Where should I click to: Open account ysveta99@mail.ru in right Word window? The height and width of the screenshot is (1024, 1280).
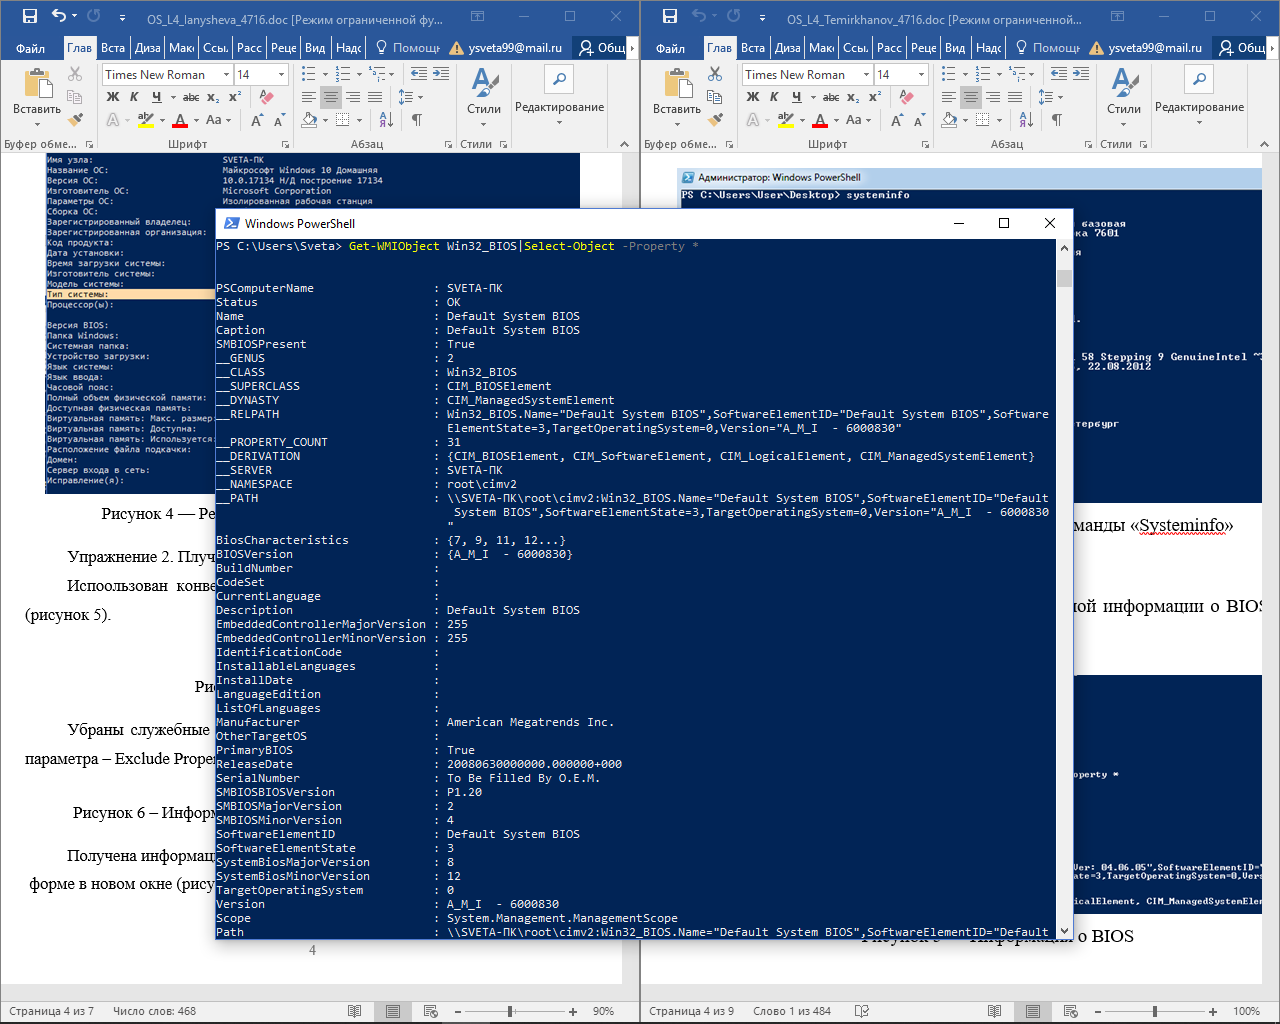(x=1146, y=47)
